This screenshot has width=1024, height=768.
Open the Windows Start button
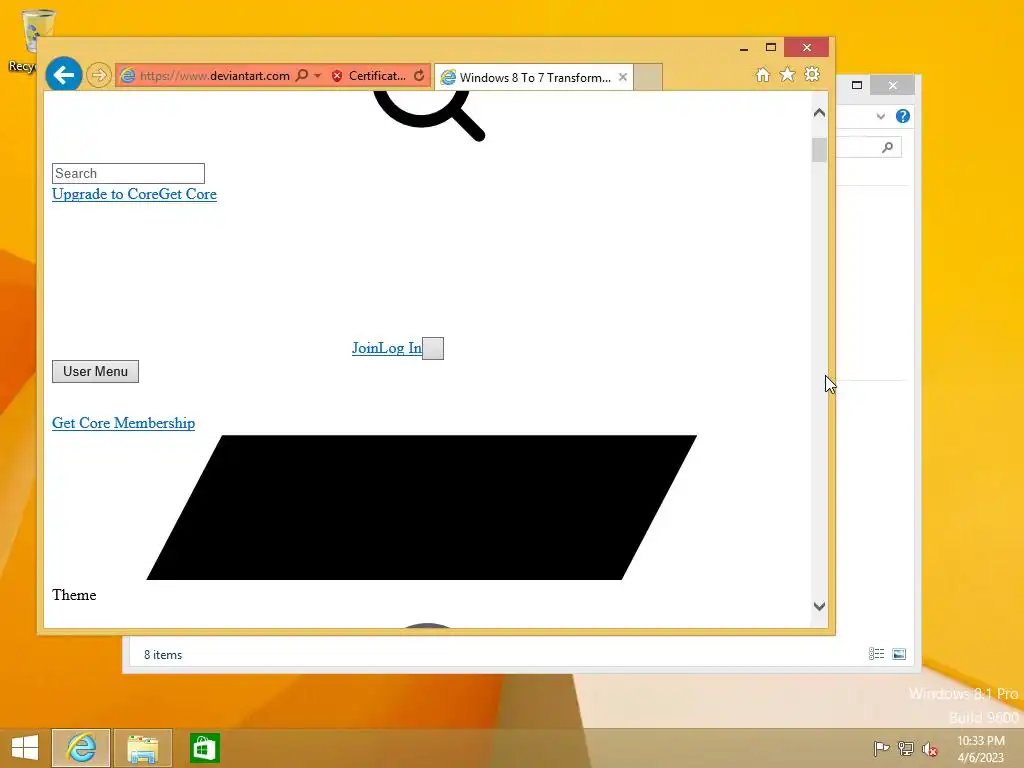pos(25,748)
